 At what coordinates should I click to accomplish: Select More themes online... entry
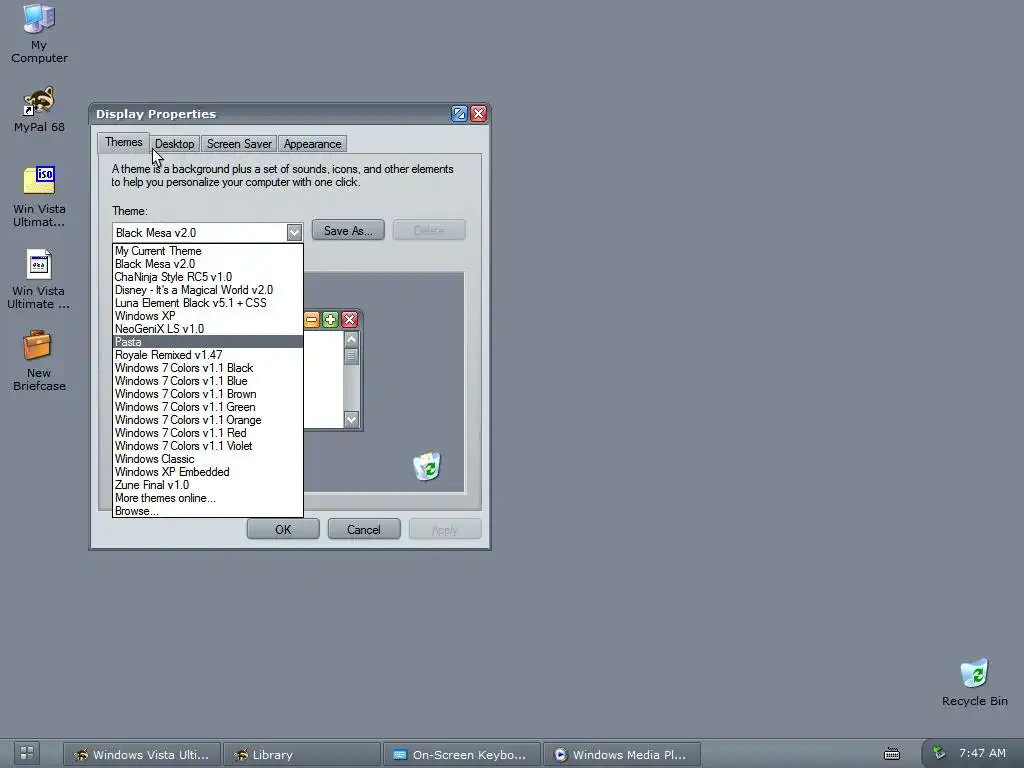208,498
